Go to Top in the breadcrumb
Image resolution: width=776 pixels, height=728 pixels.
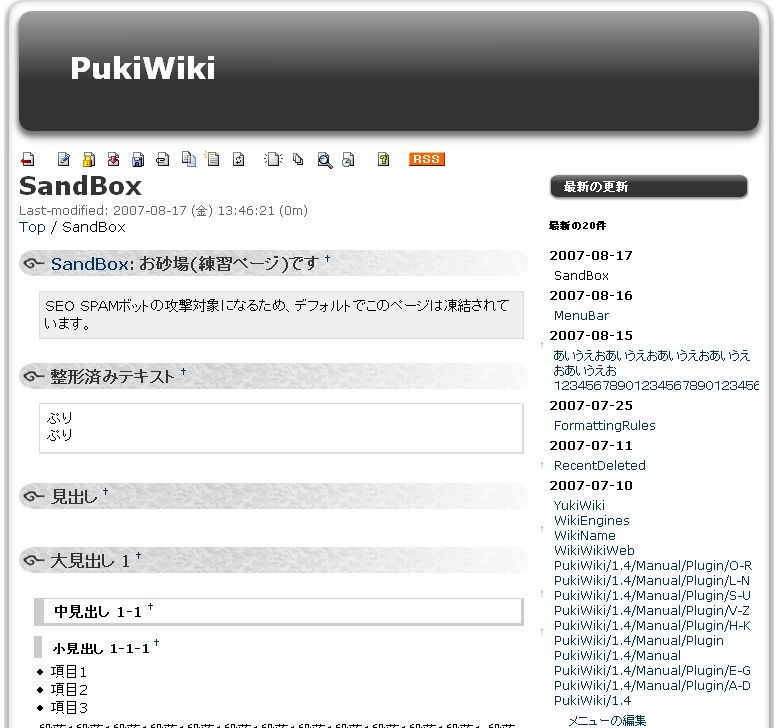tap(32, 227)
